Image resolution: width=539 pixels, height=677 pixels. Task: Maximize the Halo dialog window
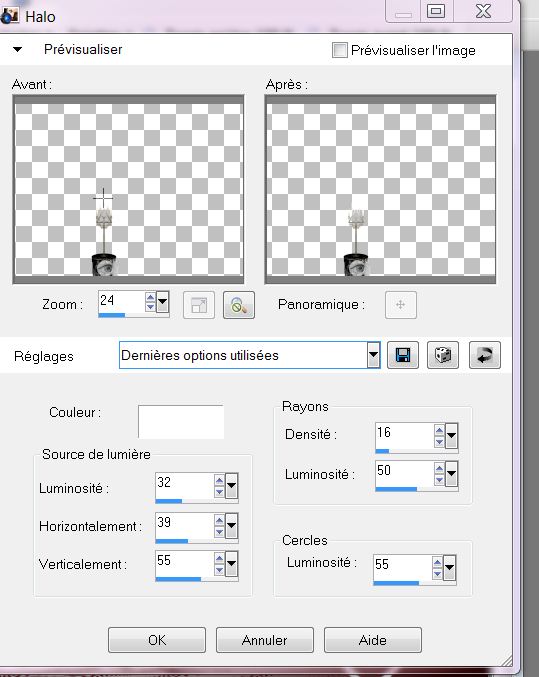pyautogui.click(x=436, y=11)
